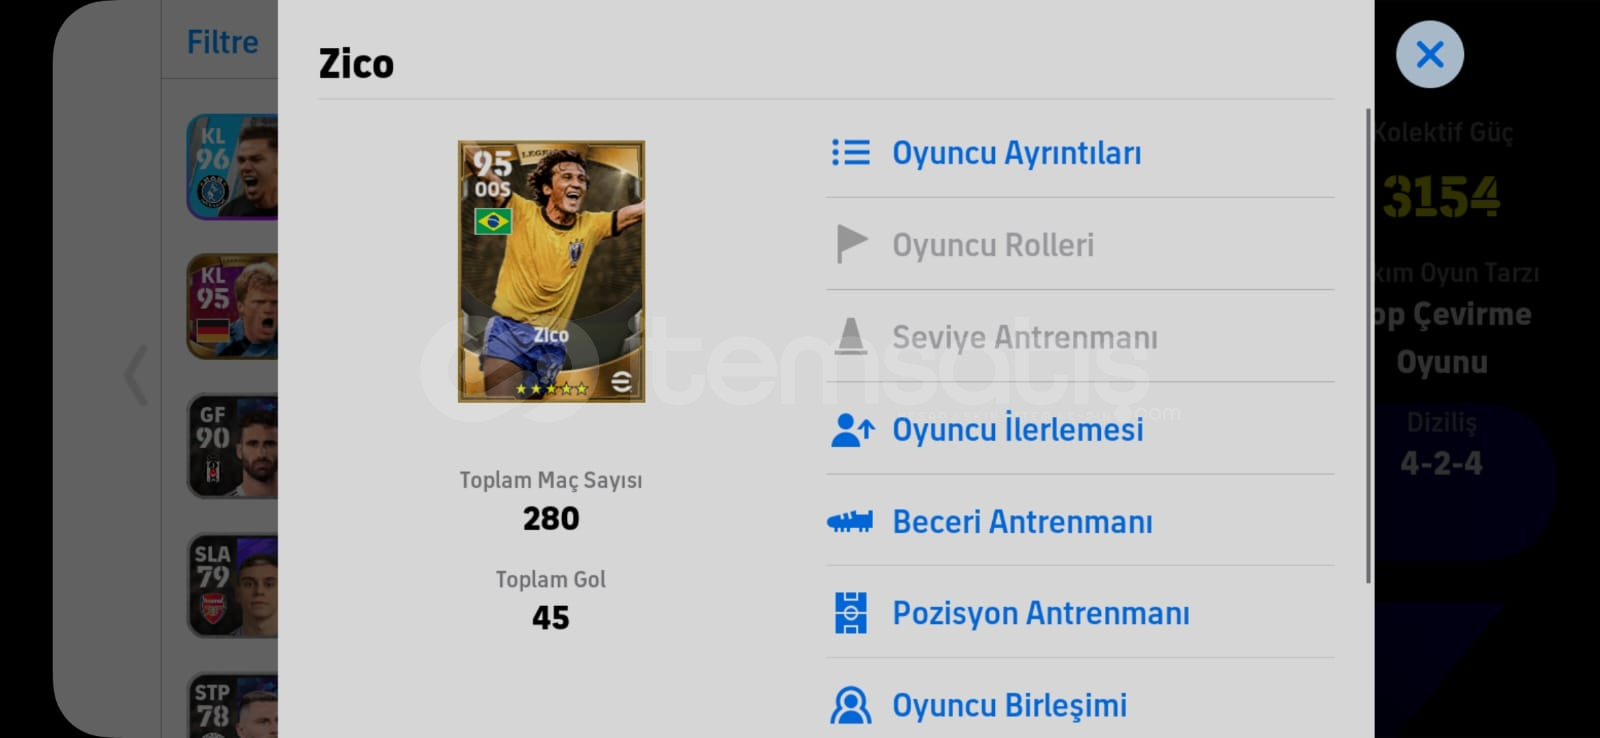Select the Oyuncu Rolleri flag icon
Screen dimensions: 1600x738
click(x=851, y=245)
